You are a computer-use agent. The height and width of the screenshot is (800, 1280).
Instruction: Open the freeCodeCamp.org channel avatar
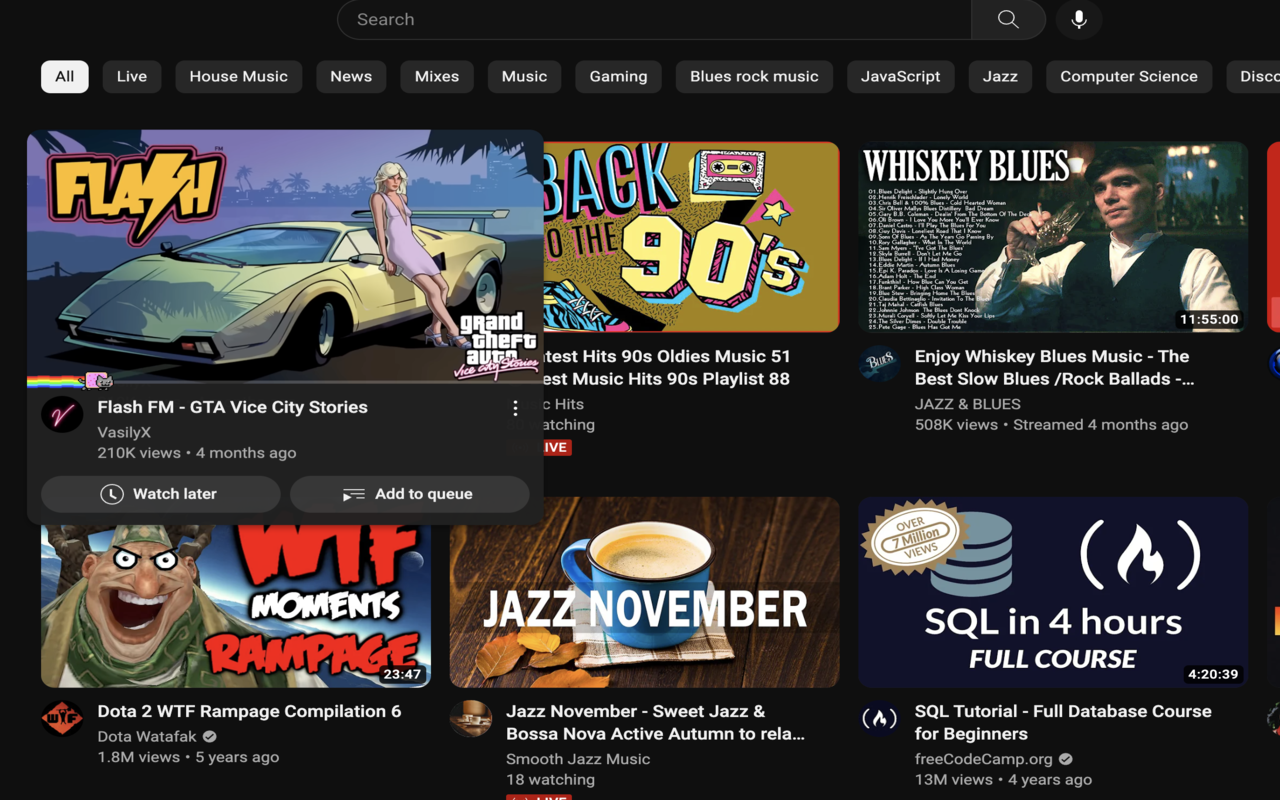(879, 718)
